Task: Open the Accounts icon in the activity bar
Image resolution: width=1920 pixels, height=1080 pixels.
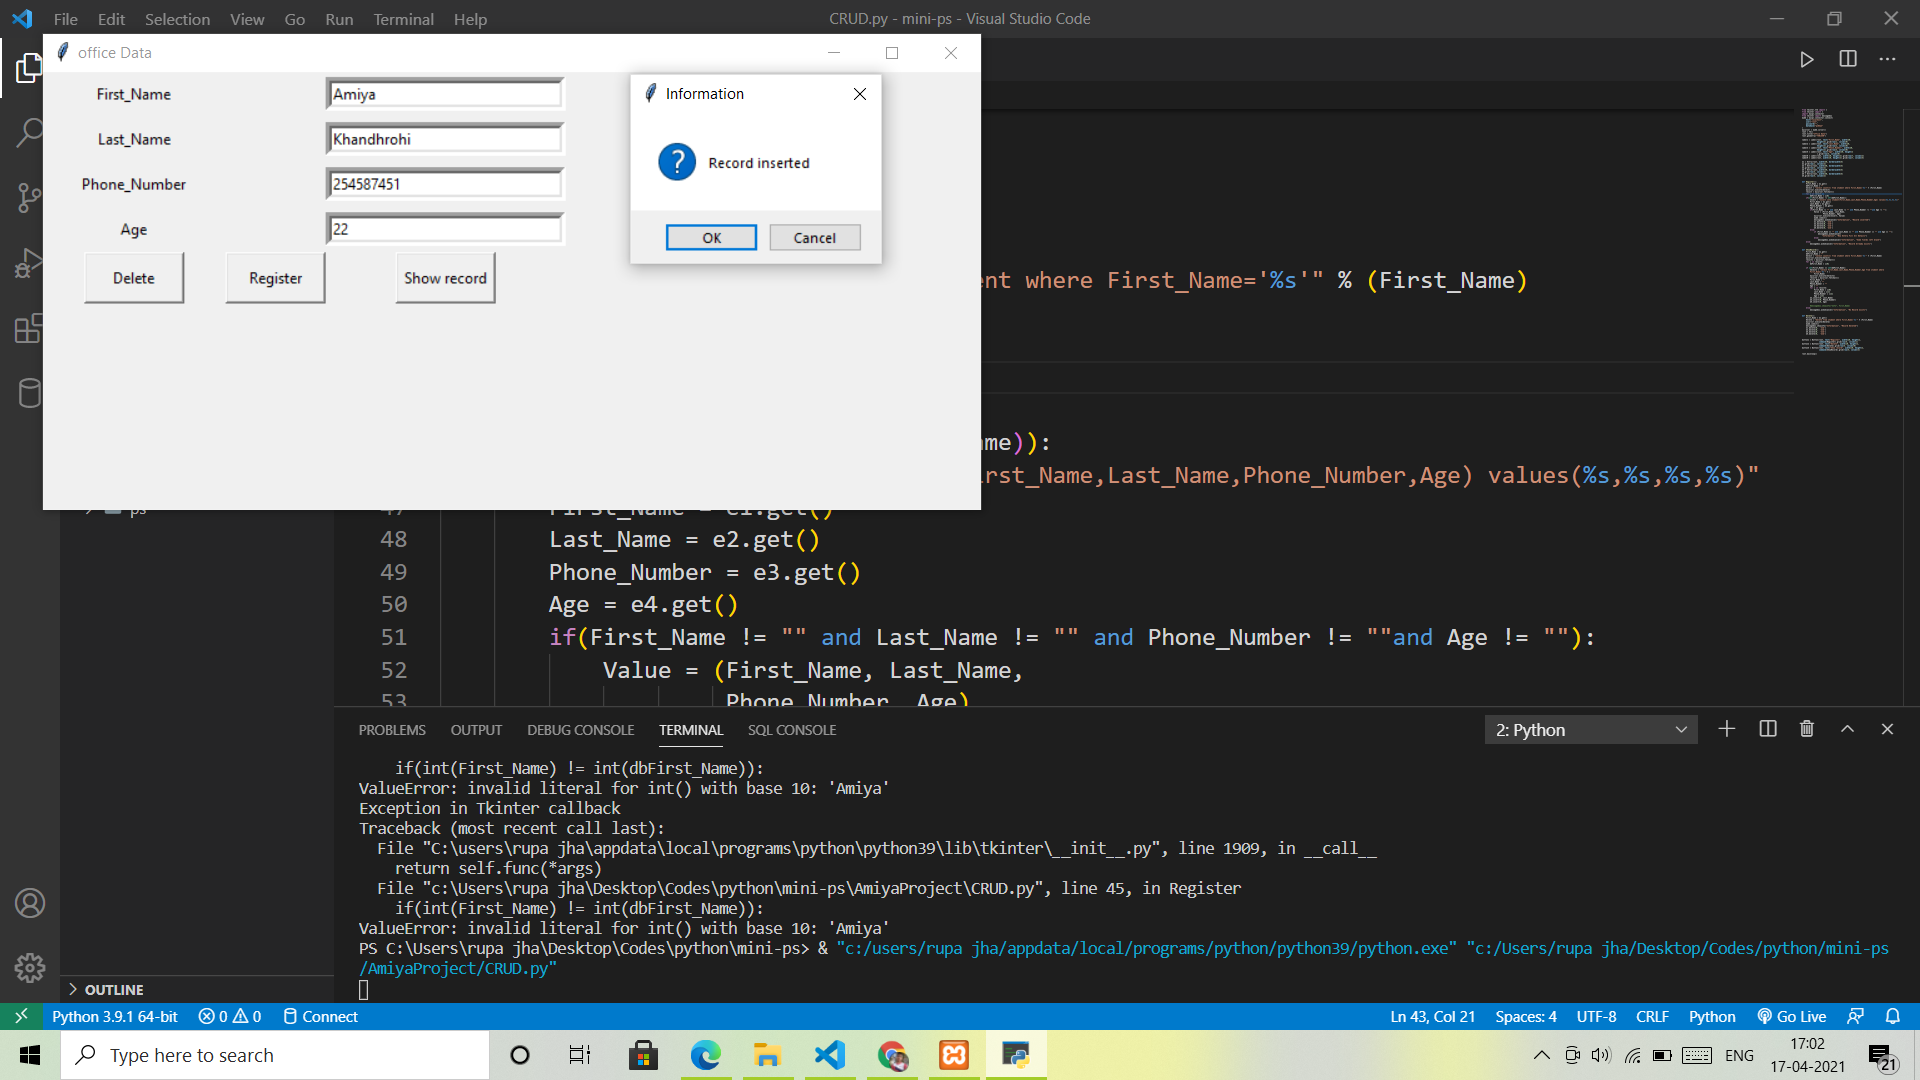Action: 30,903
